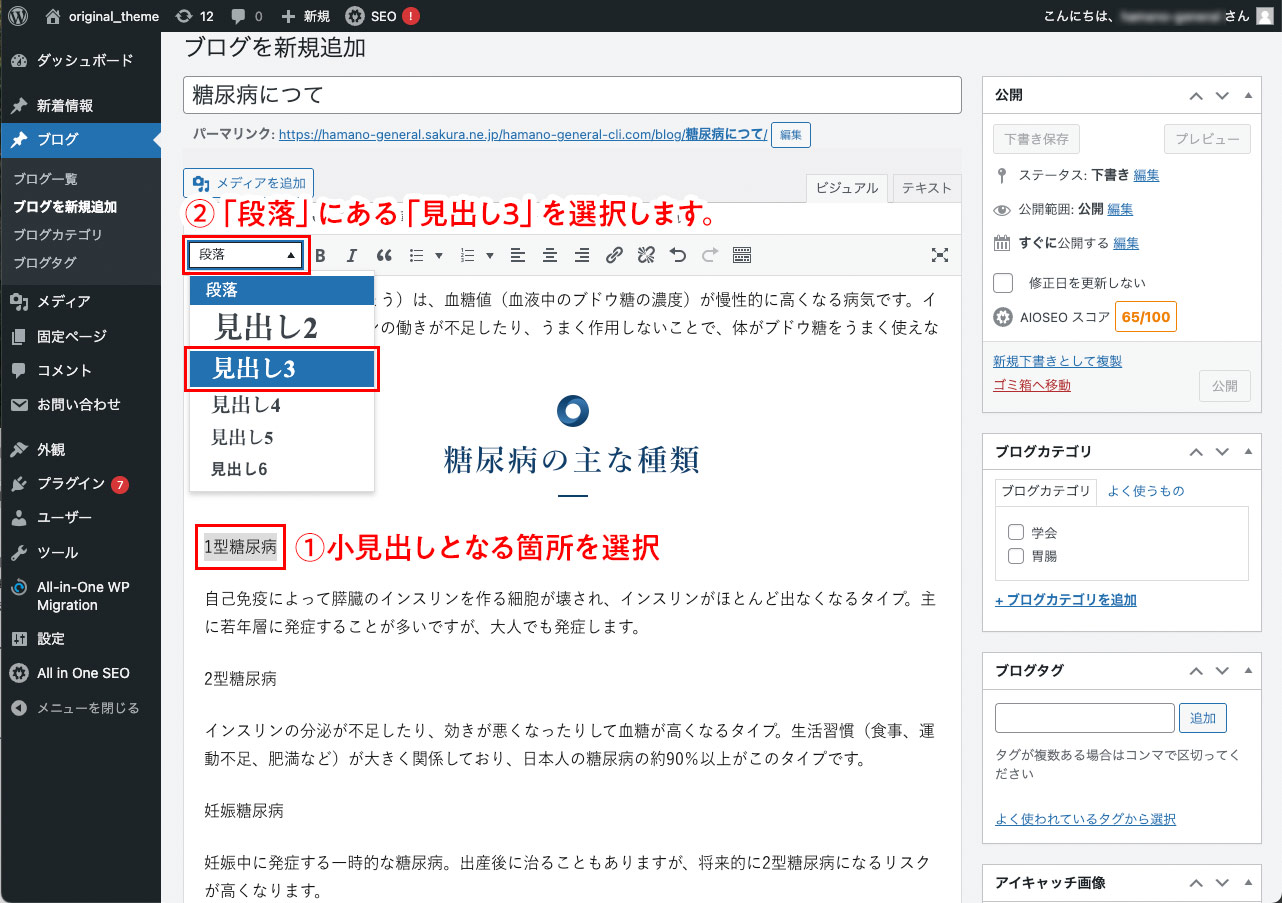This screenshot has height=903, width=1282.
Task: Edit post status via ステータス 編集 link
Action: [1146, 175]
